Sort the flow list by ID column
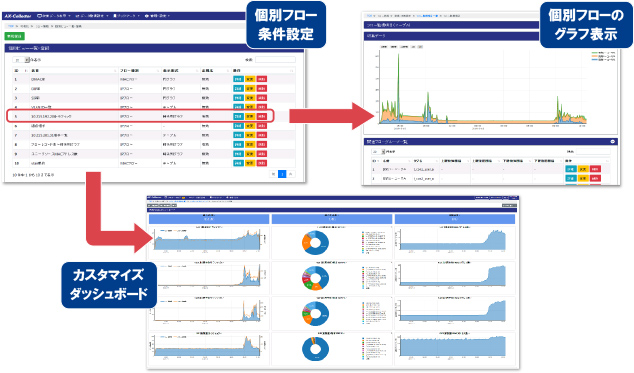Viewport: 634px width, 373px height. click(20, 70)
